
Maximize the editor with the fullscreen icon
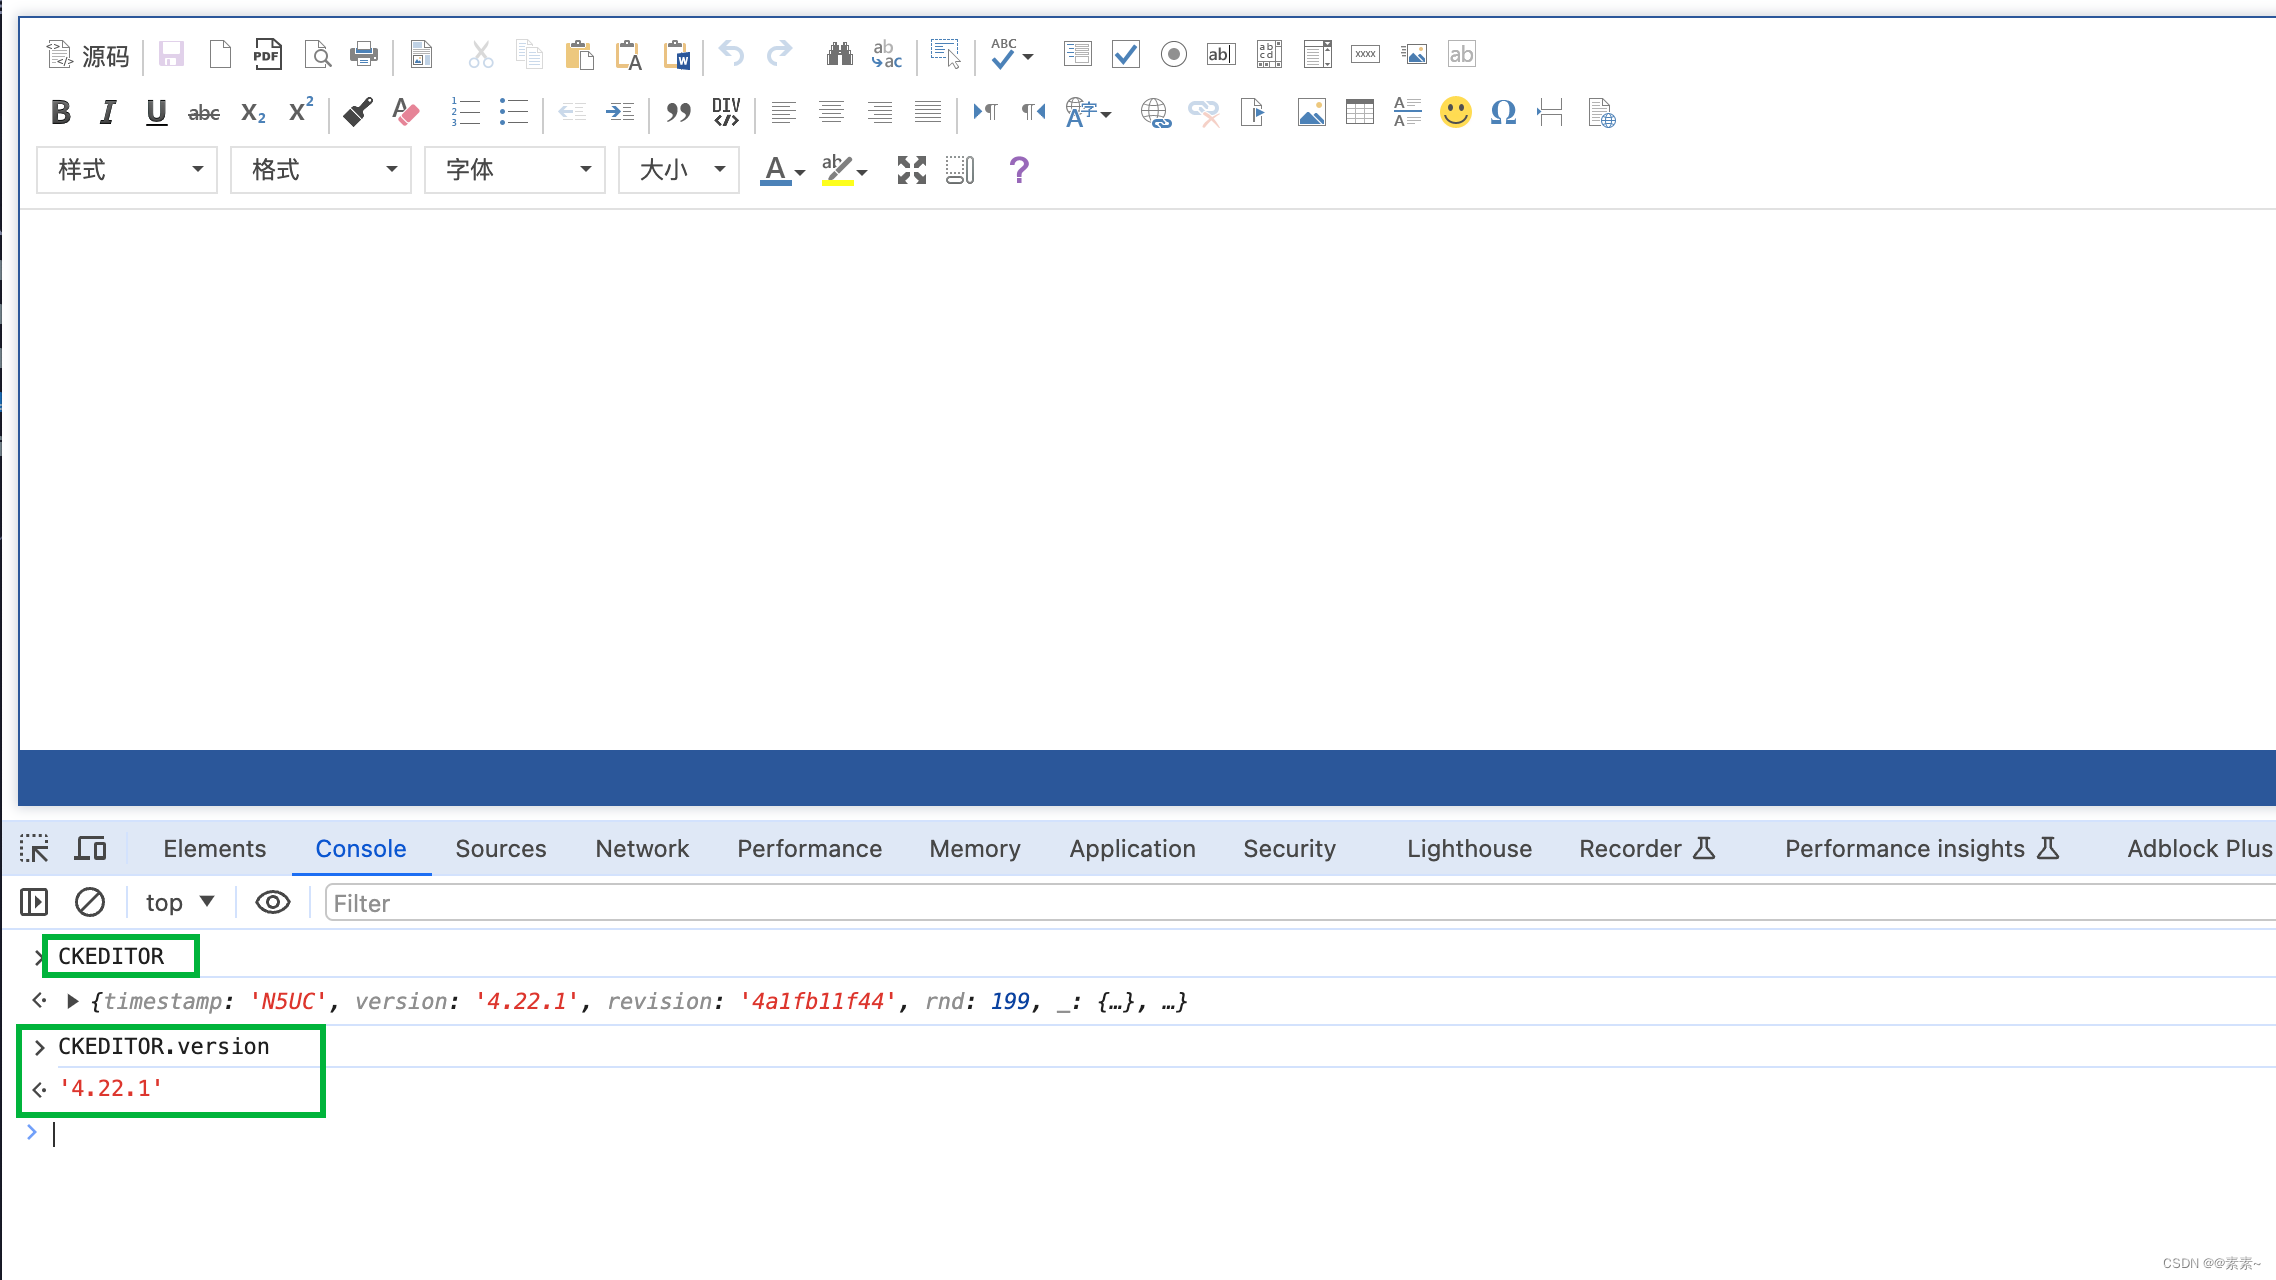point(911,170)
